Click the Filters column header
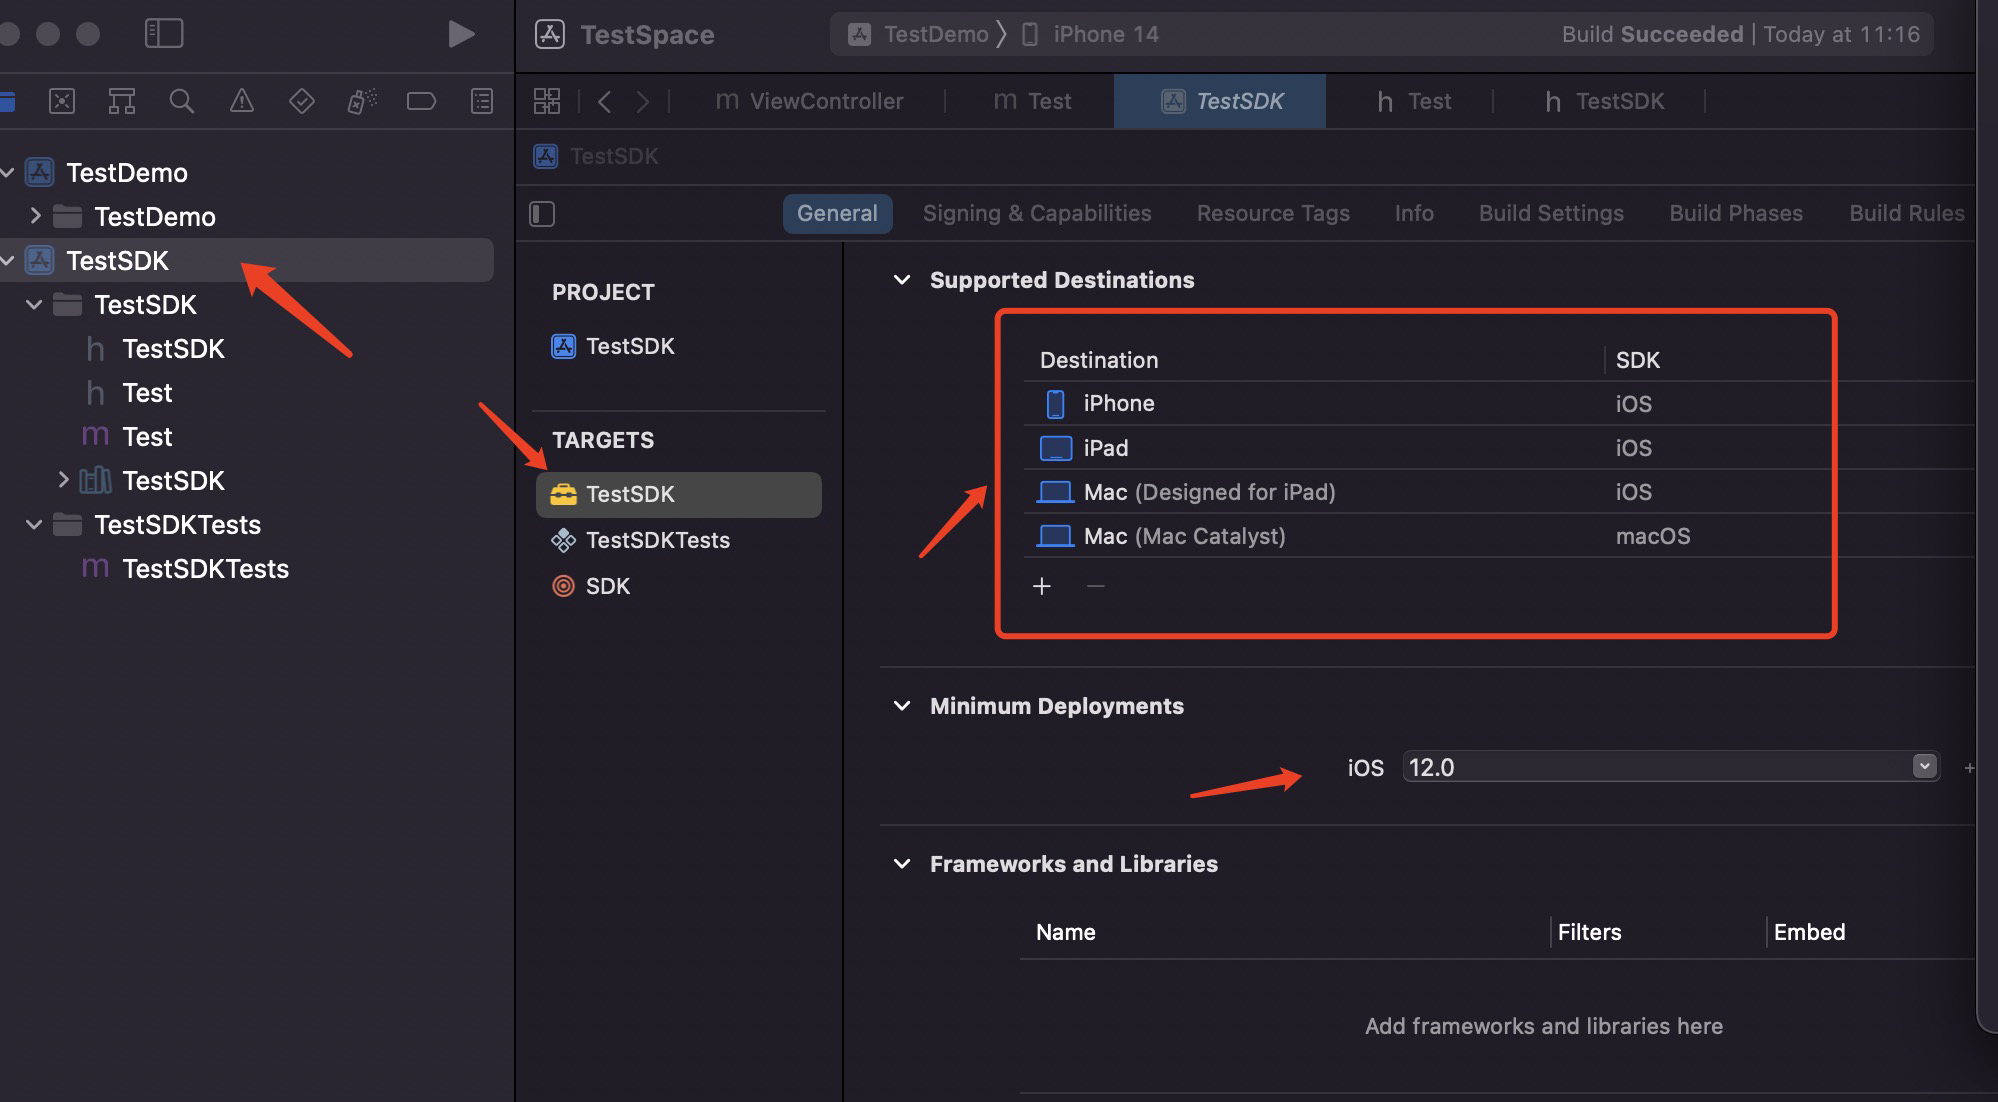This screenshot has width=1998, height=1102. pyautogui.click(x=1589, y=932)
